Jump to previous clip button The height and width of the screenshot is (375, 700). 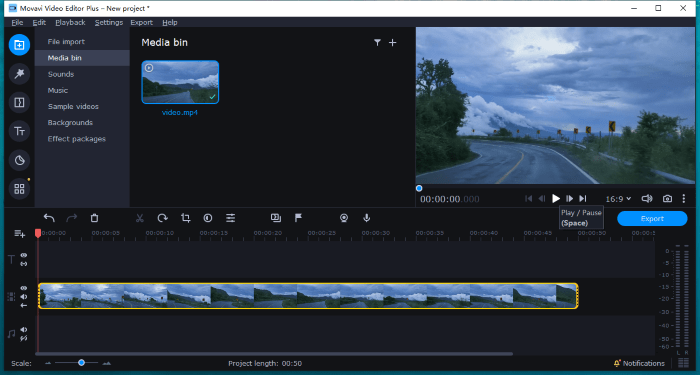coord(529,199)
